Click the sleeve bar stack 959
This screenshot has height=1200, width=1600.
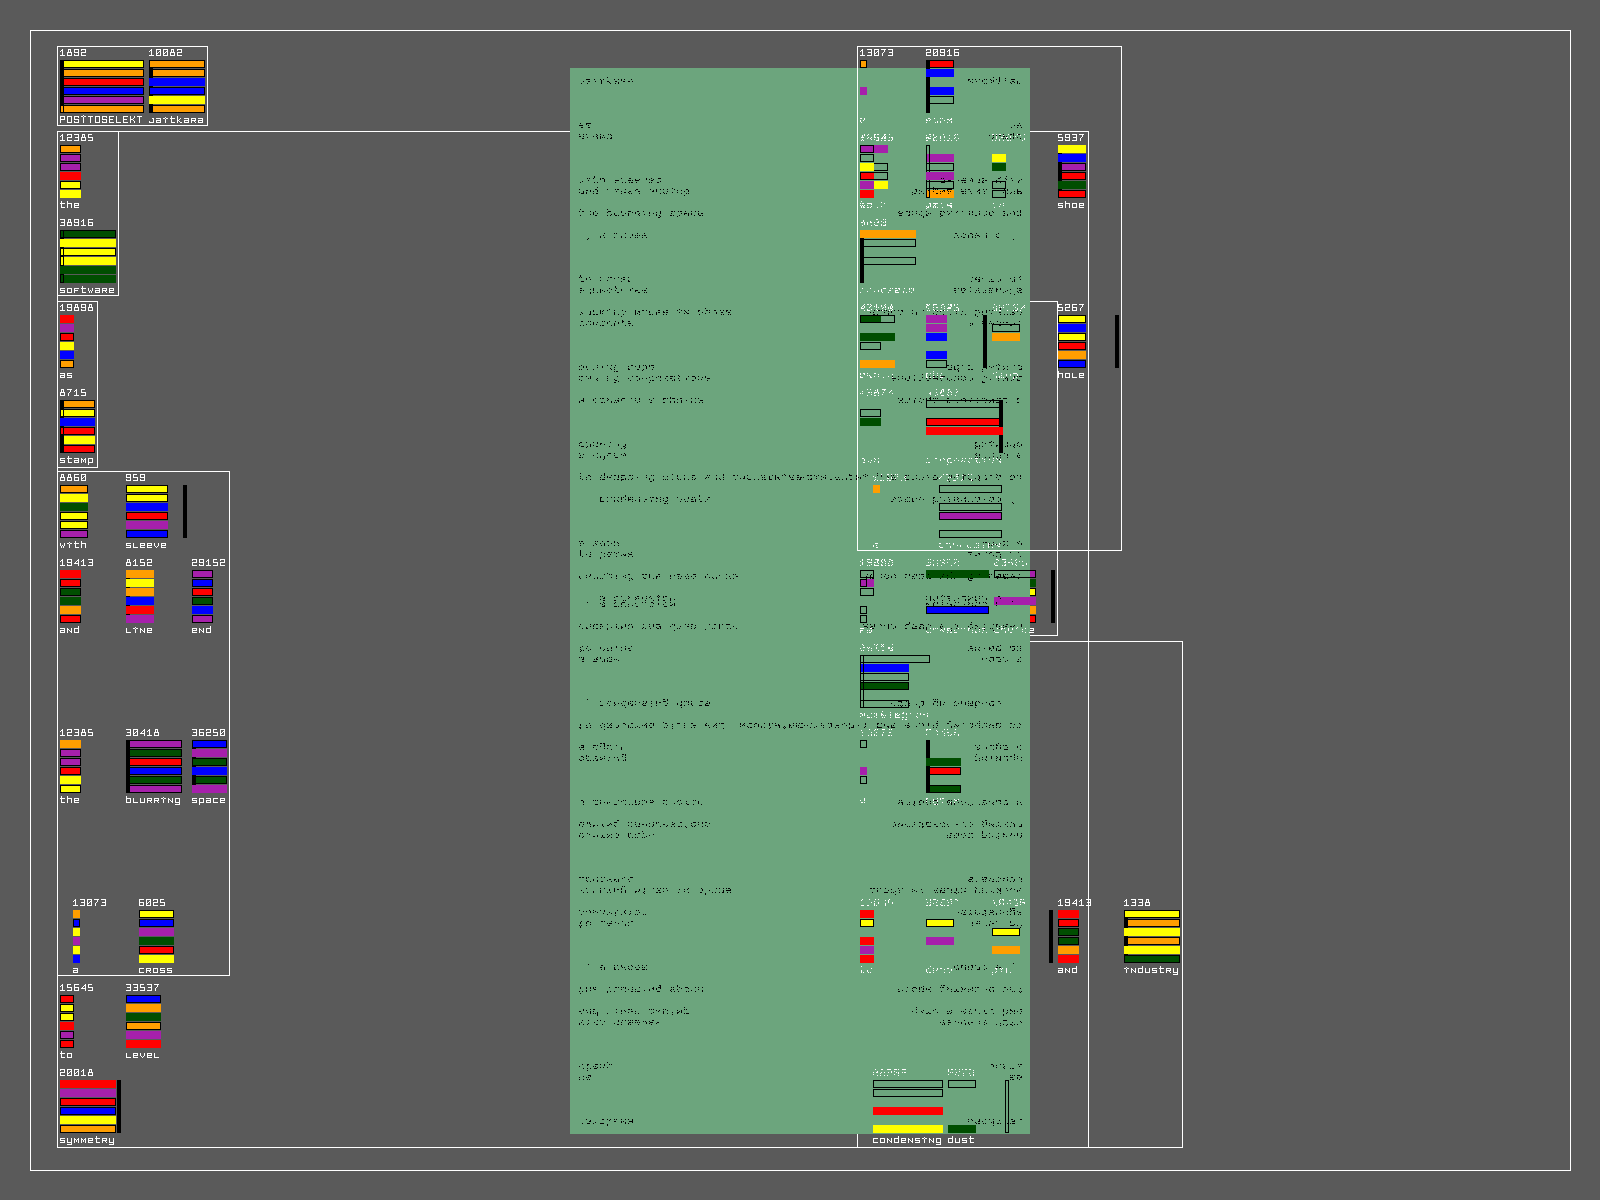tap(146, 512)
